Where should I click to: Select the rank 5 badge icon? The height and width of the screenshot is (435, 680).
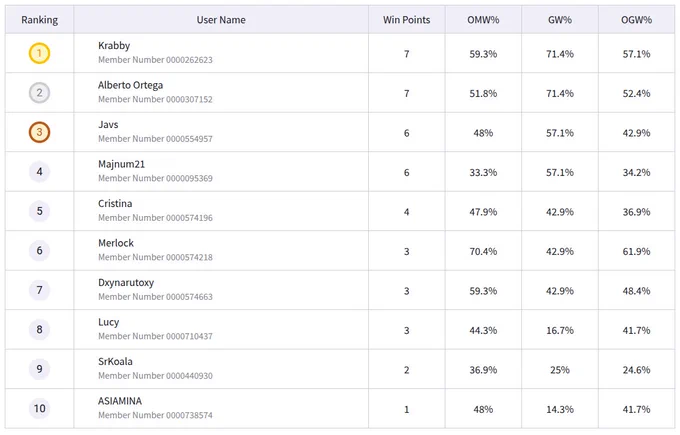click(39, 211)
